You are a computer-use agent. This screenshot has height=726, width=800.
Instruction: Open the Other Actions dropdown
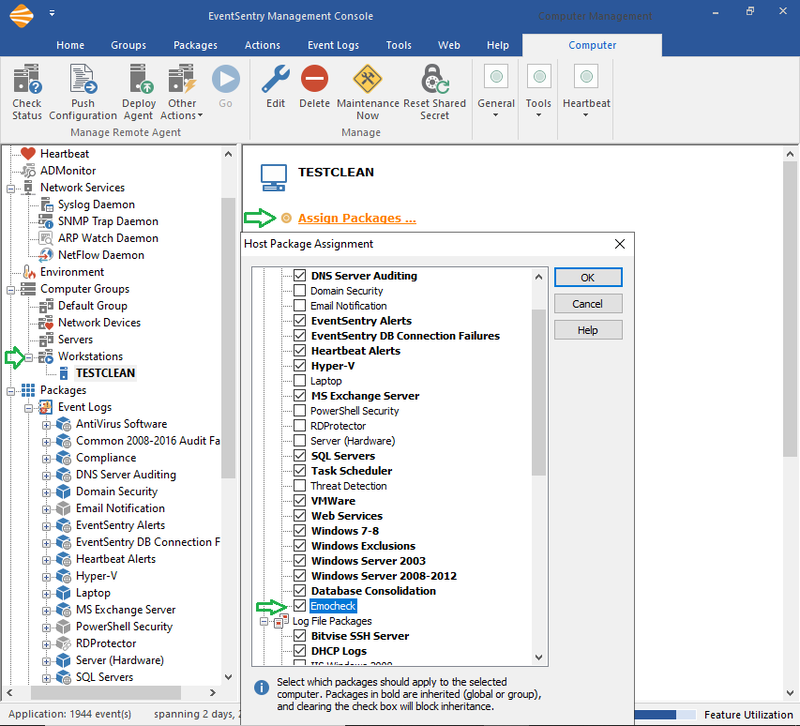tap(182, 92)
